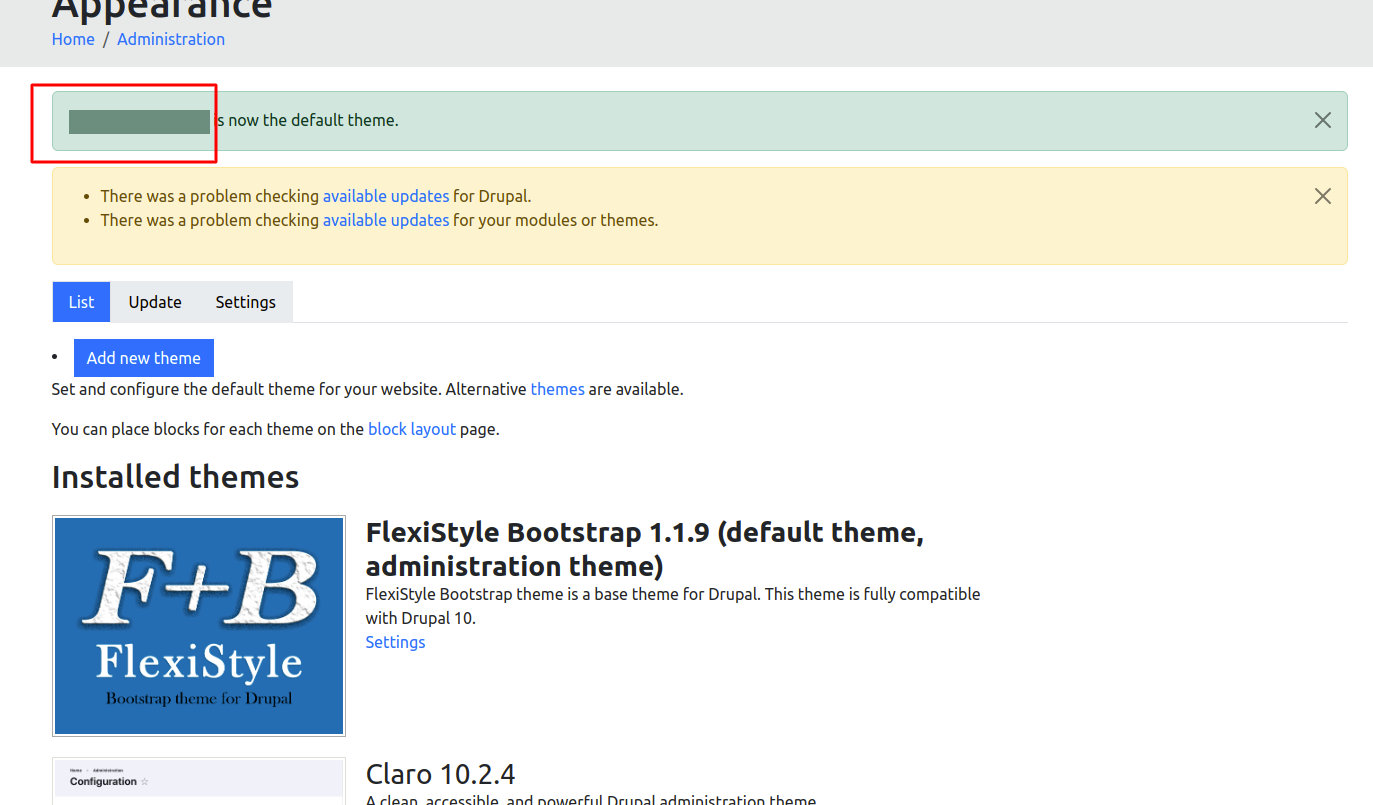Open Settings link under FlexiStyle Bootstrap
Image resolution: width=1373 pixels, height=805 pixels.
click(x=395, y=642)
